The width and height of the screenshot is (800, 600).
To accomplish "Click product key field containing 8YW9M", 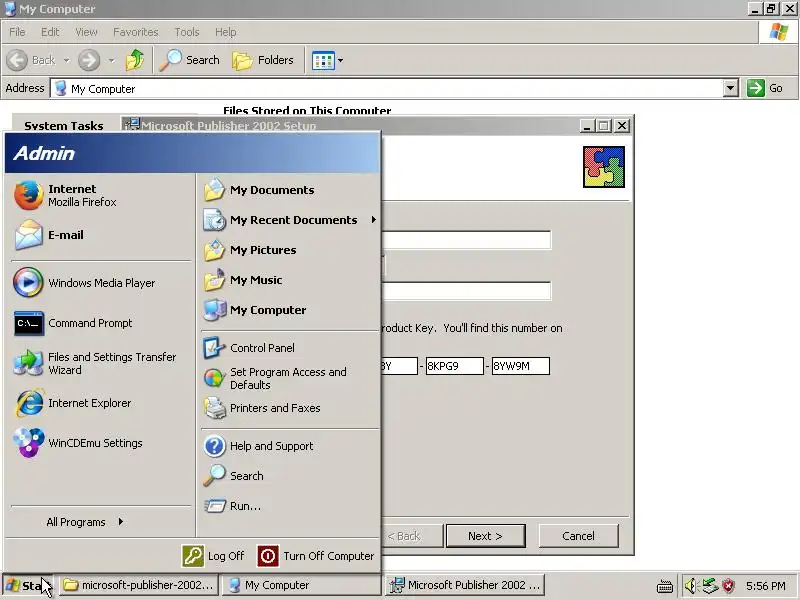I will click(x=520, y=366).
